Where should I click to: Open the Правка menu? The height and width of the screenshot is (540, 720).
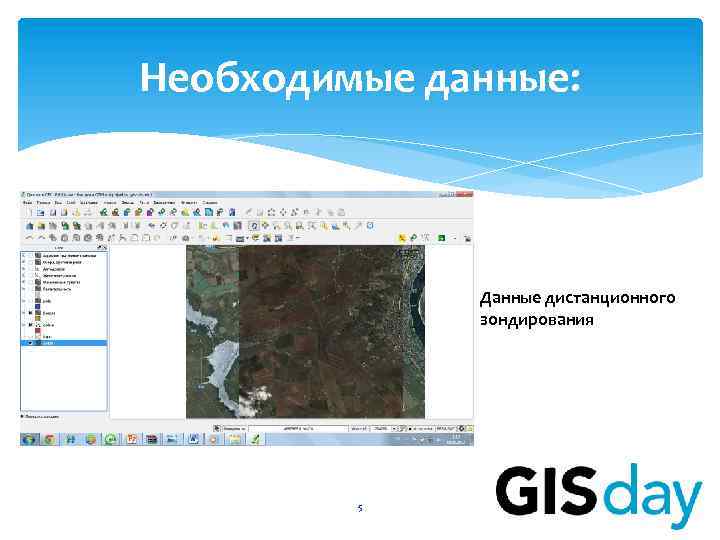tap(43, 202)
